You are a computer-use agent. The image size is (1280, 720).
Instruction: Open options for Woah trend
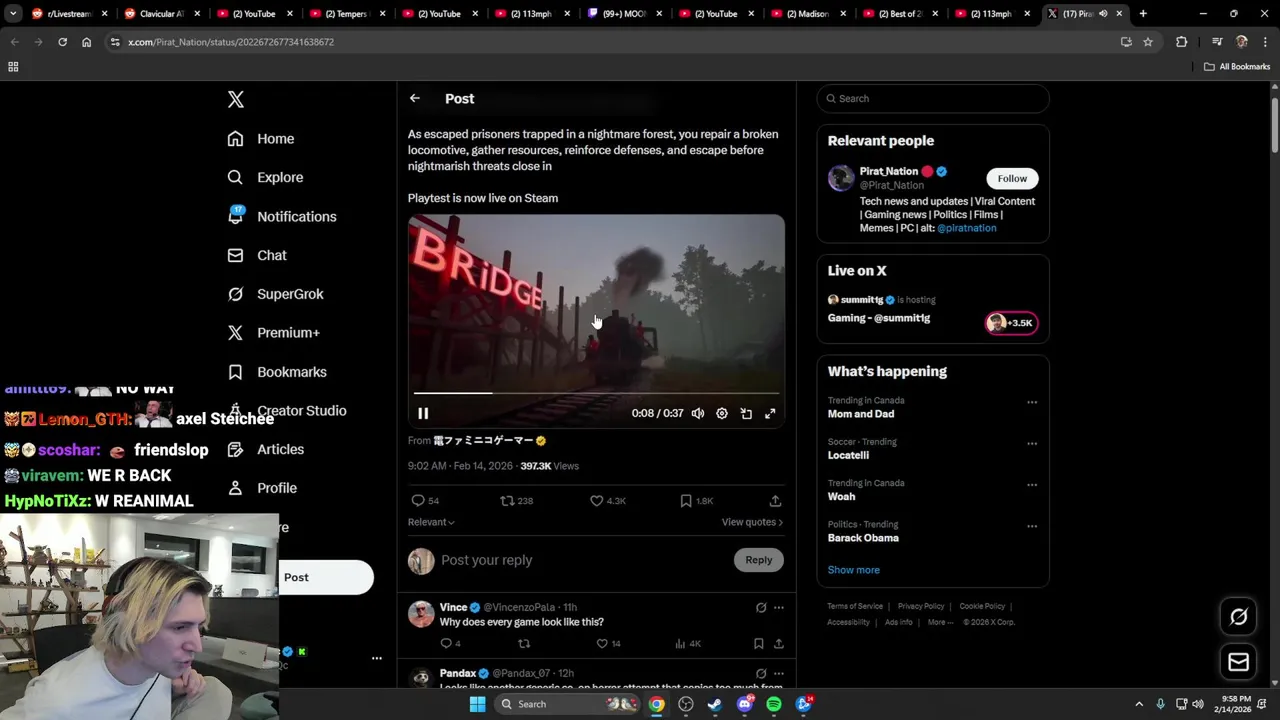click(x=1032, y=484)
